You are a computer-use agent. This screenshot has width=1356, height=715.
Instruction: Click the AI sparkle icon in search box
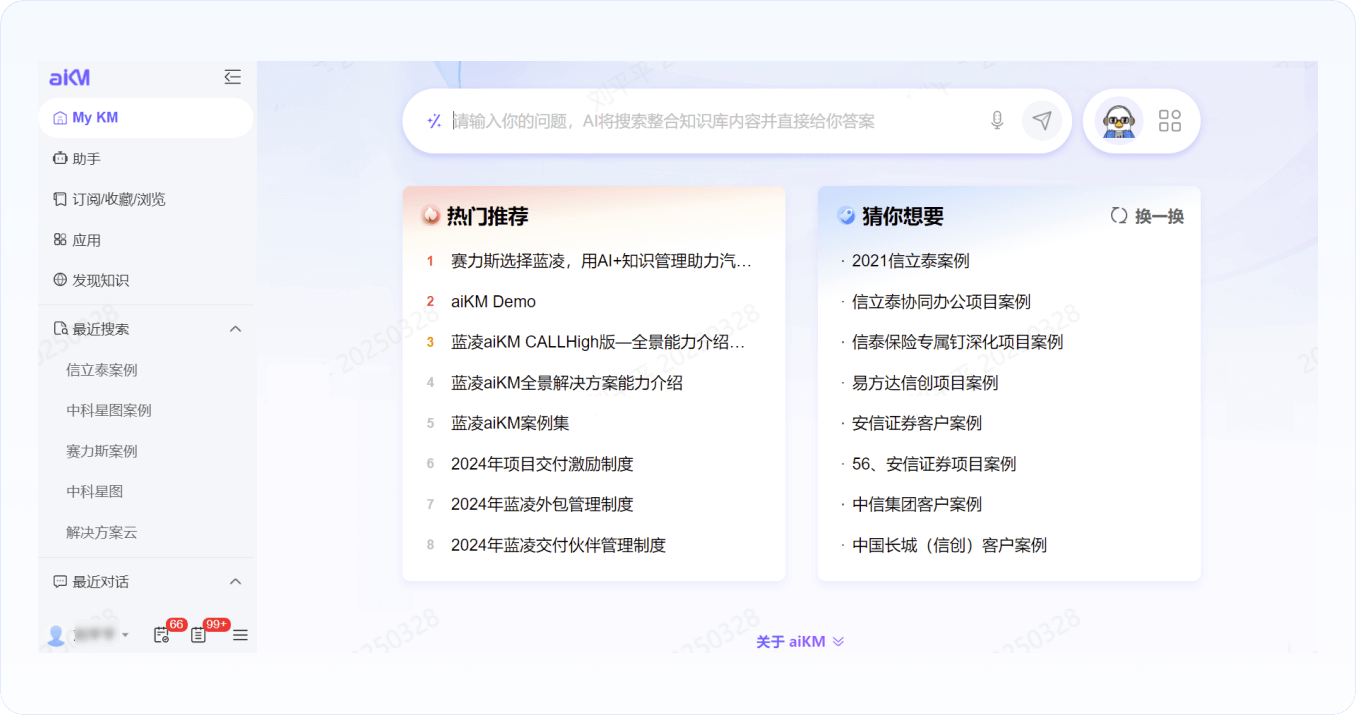pos(434,121)
